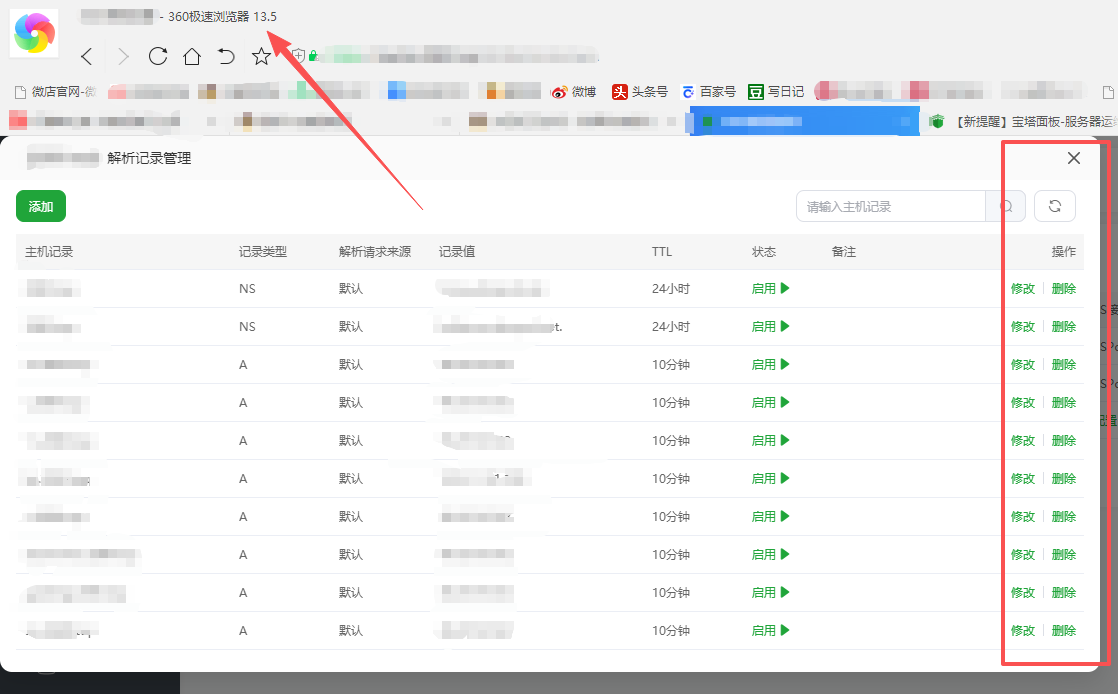Toggle 启用 status of the first NS record
This screenshot has height=694, width=1118.
point(770,289)
